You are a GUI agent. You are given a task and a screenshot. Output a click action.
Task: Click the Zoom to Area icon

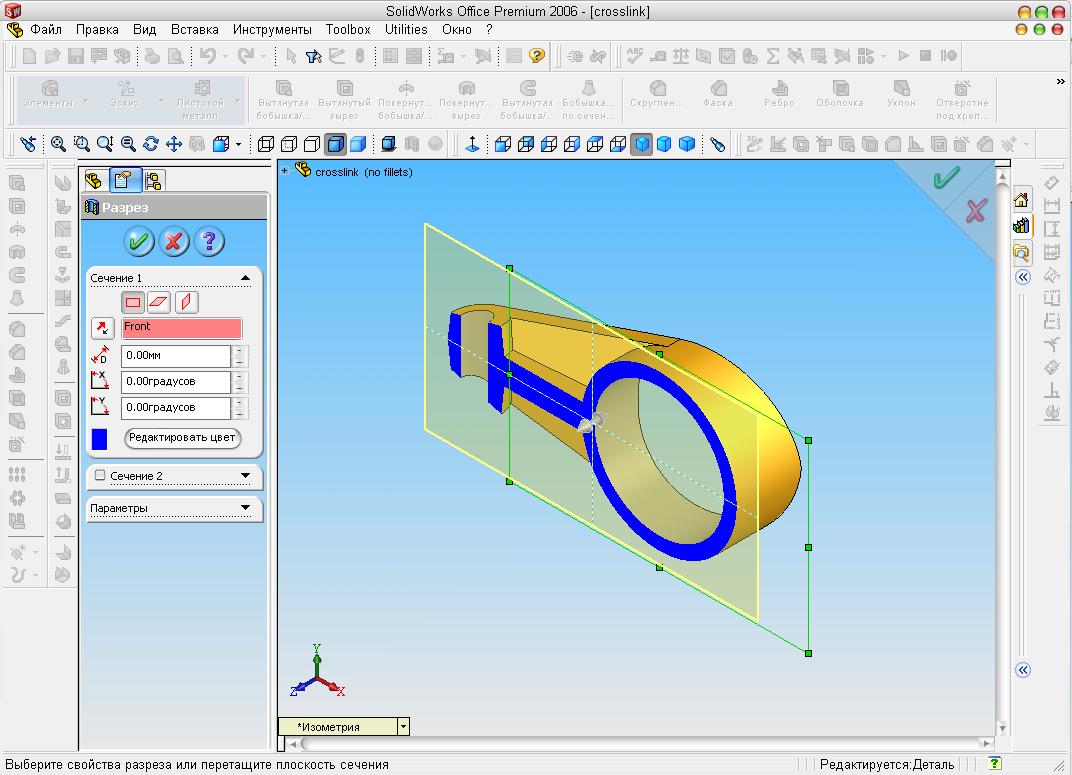click(x=81, y=144)
